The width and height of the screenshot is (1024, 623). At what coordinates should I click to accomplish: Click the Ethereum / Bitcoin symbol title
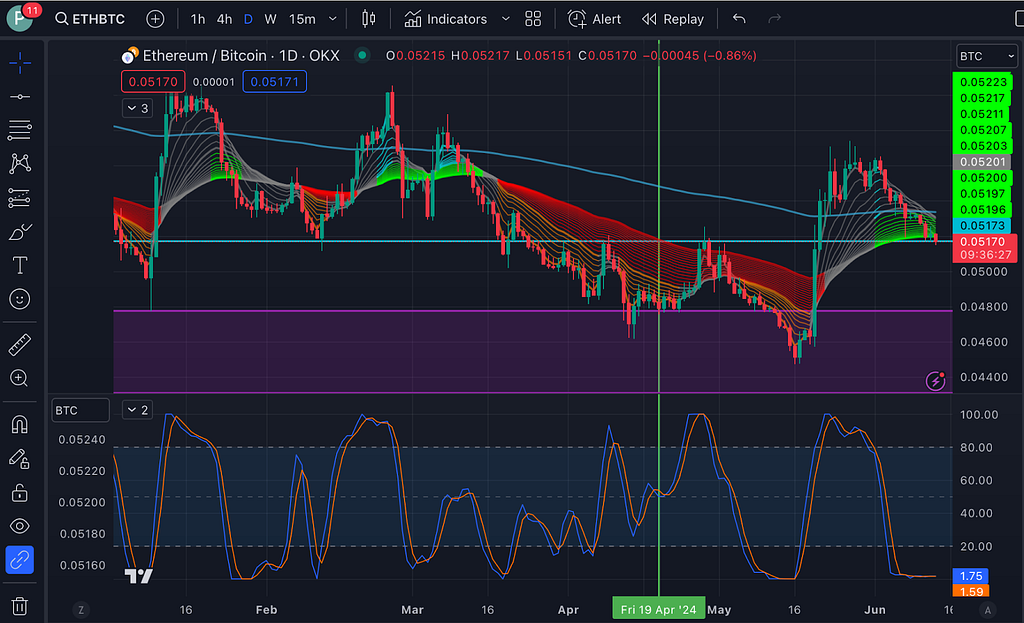[x=241, y=56]
